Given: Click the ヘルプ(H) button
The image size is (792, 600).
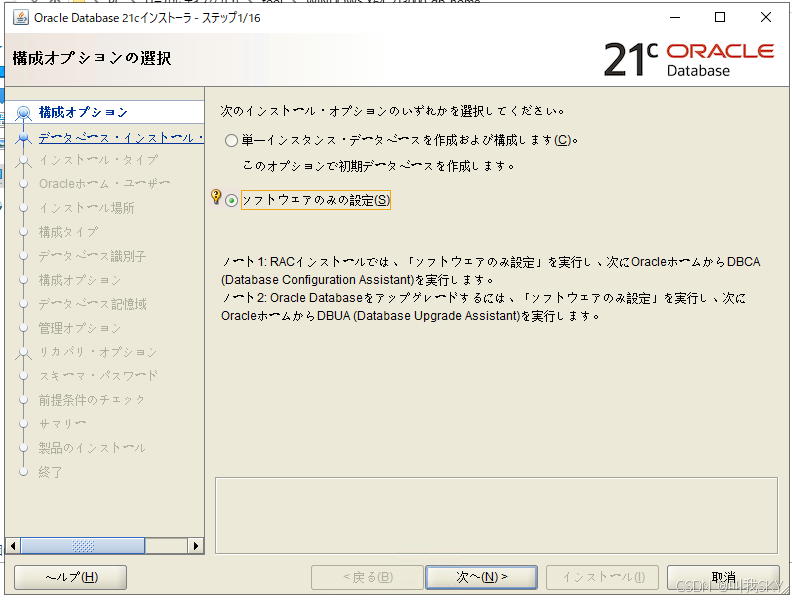Looking at the screenshot, I should [71, 577].
